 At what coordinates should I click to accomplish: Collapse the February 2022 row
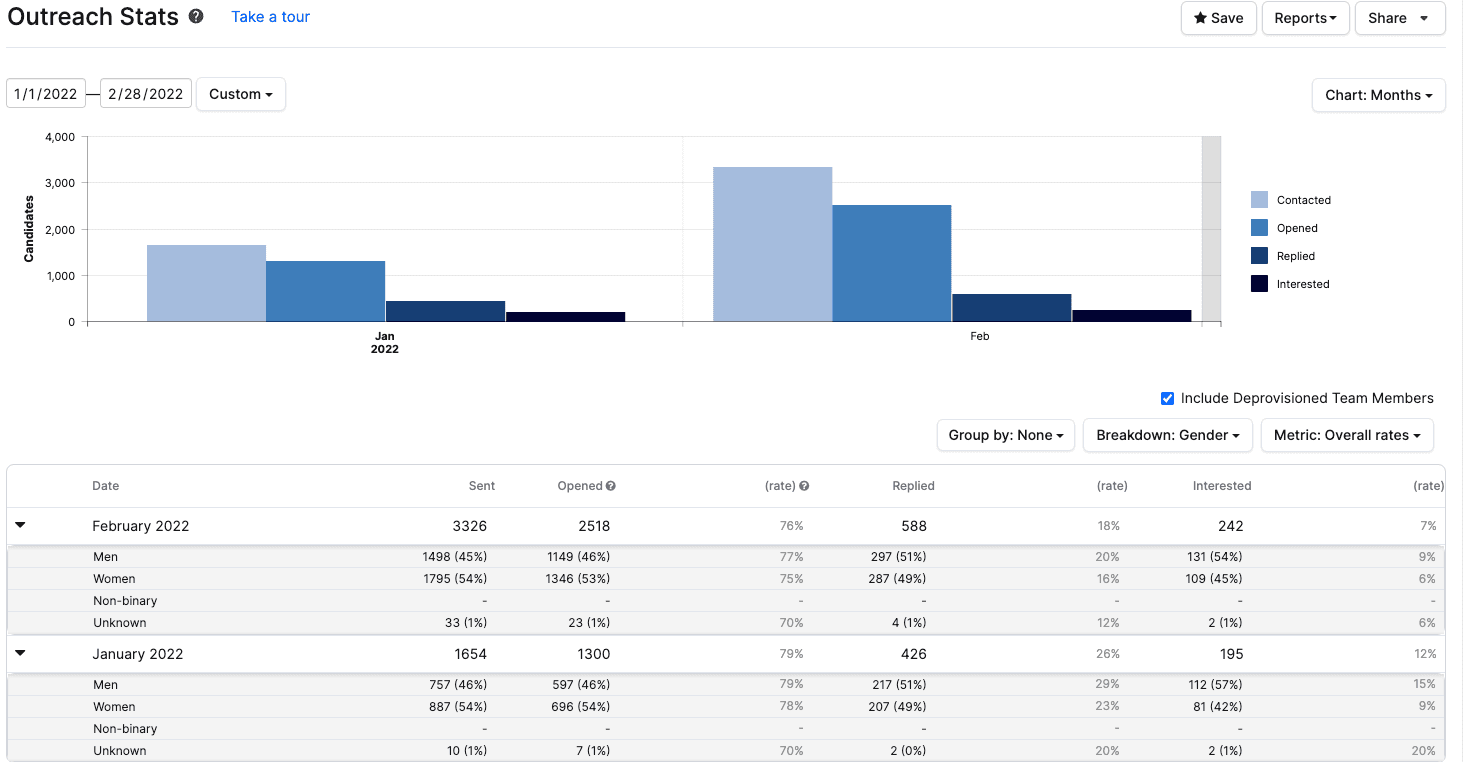[x=20, y=525]
